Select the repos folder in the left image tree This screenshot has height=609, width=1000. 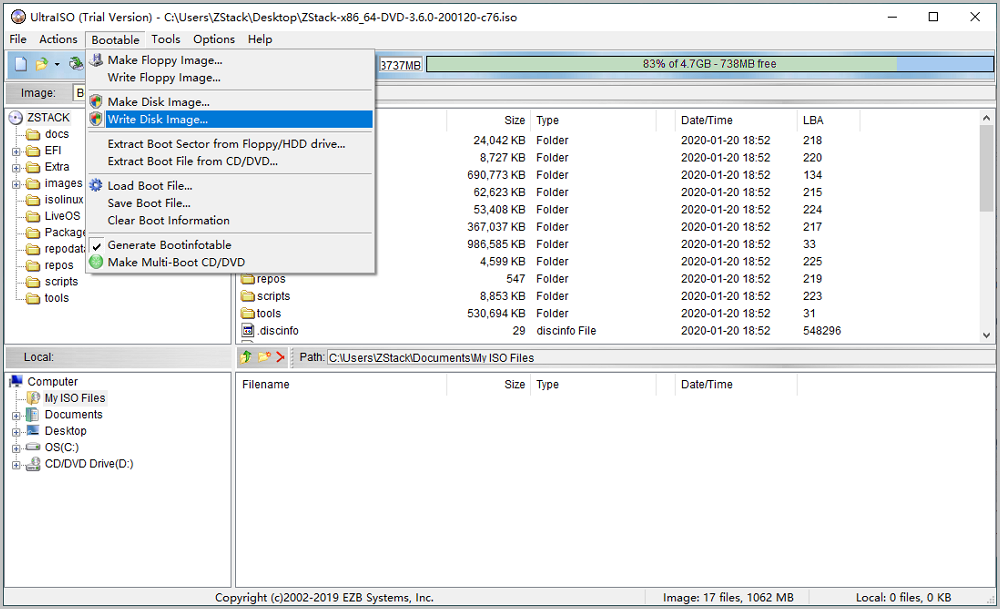click(x=59, y=265)
